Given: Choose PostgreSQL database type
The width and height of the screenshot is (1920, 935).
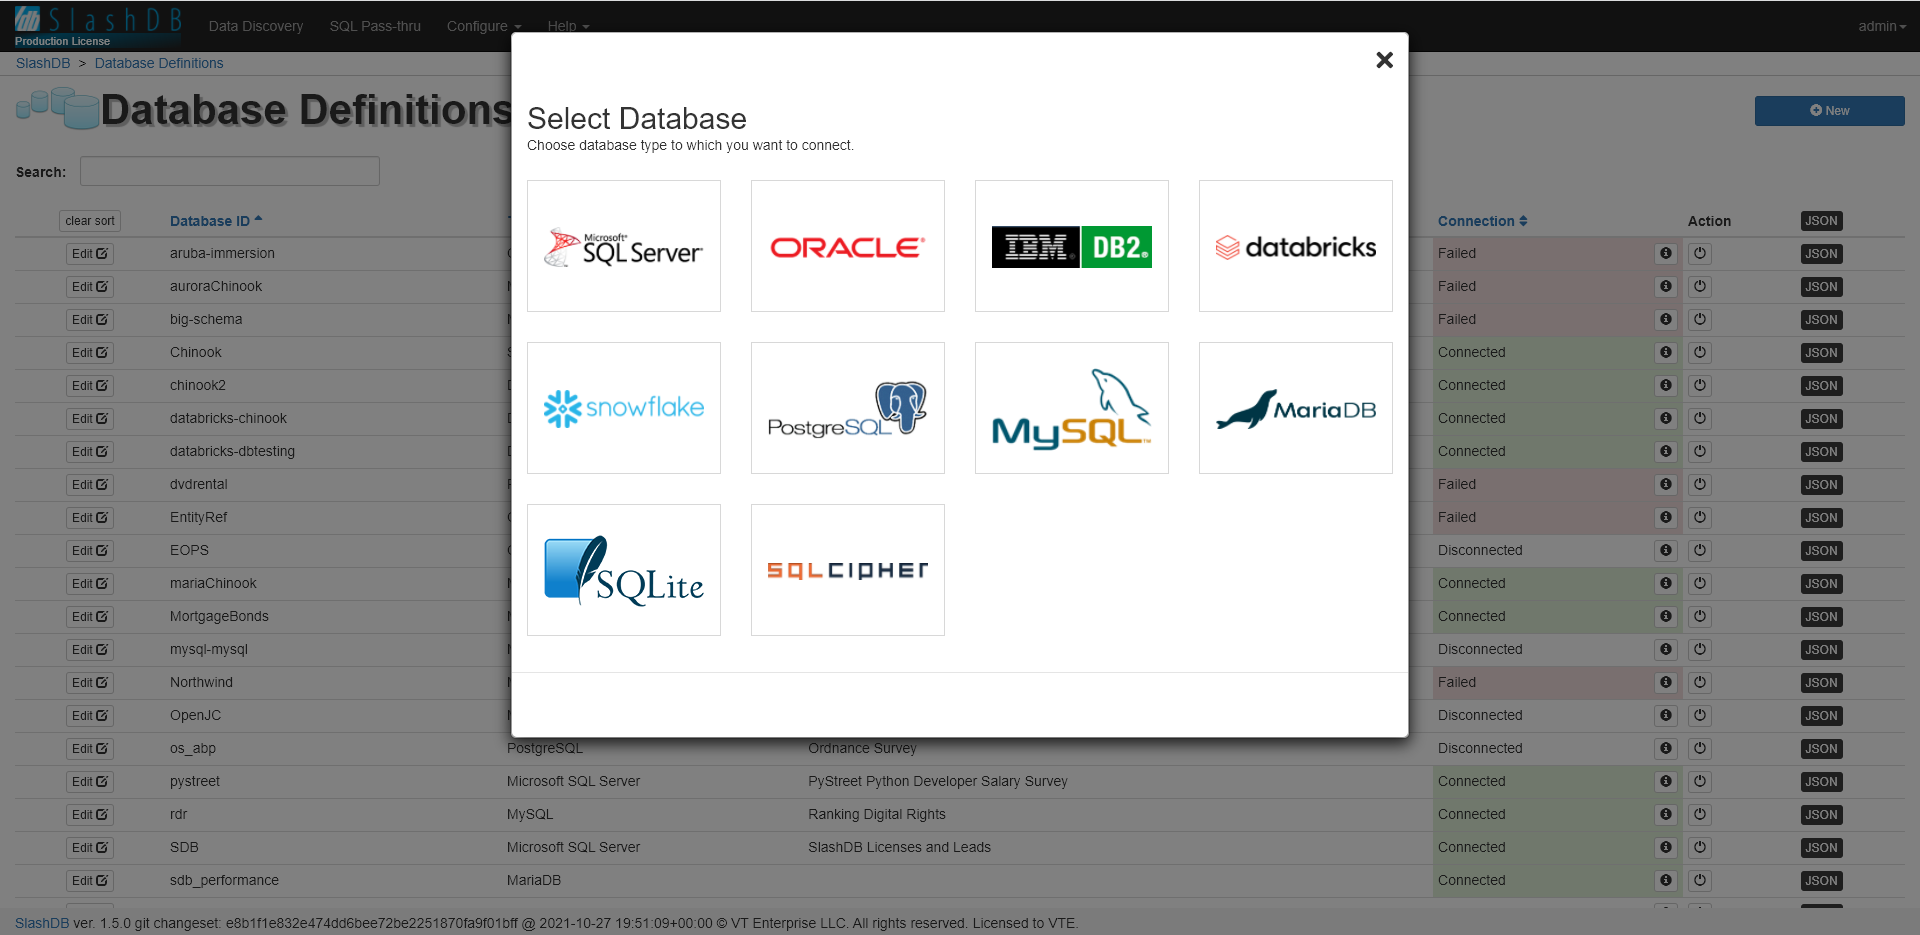Looking at the screenshot, I should pos(848,408).
